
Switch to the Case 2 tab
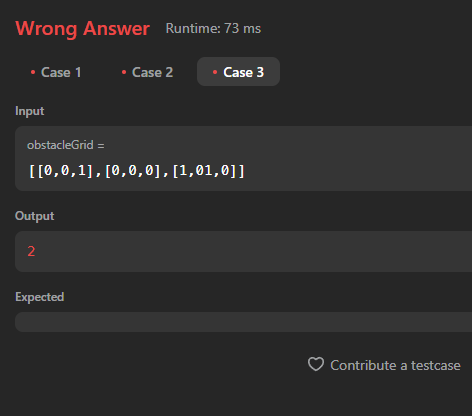[x=147, y=72]
